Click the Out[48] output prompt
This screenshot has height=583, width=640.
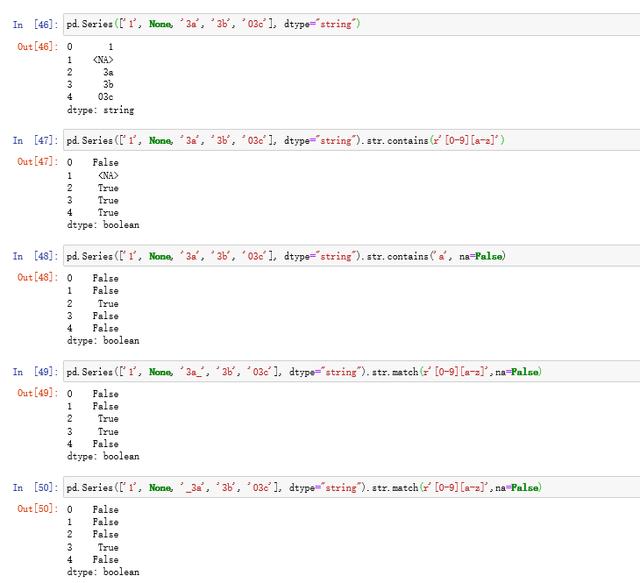click(x=38, y=278)
